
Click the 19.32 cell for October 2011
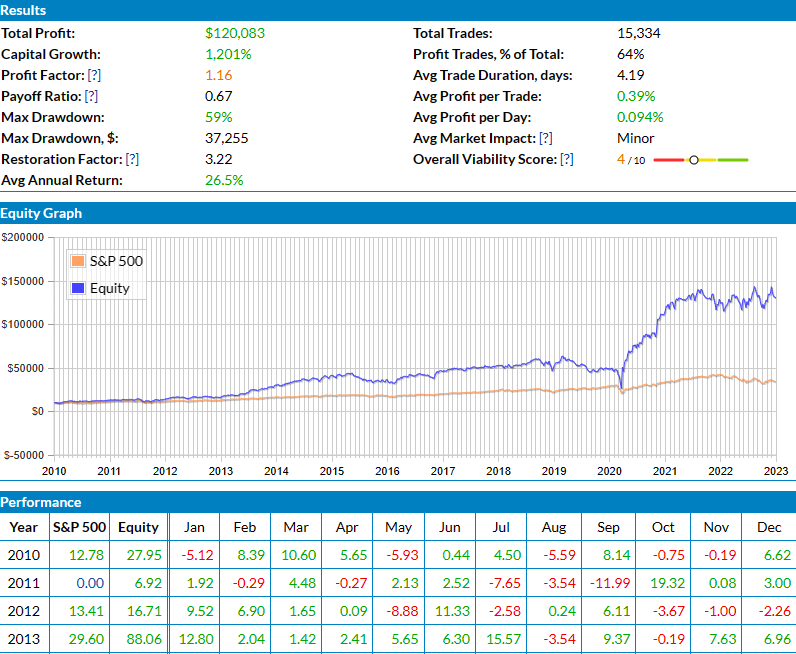coord(663,583)
